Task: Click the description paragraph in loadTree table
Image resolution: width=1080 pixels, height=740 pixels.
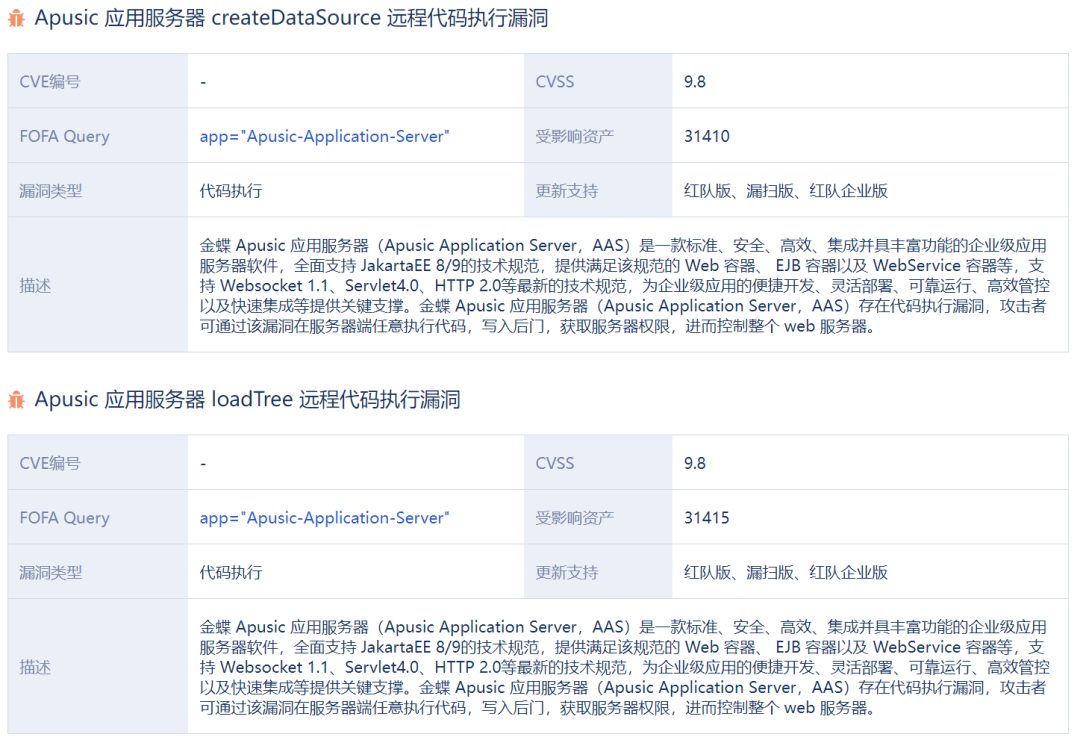Action: tap(625, 668)
